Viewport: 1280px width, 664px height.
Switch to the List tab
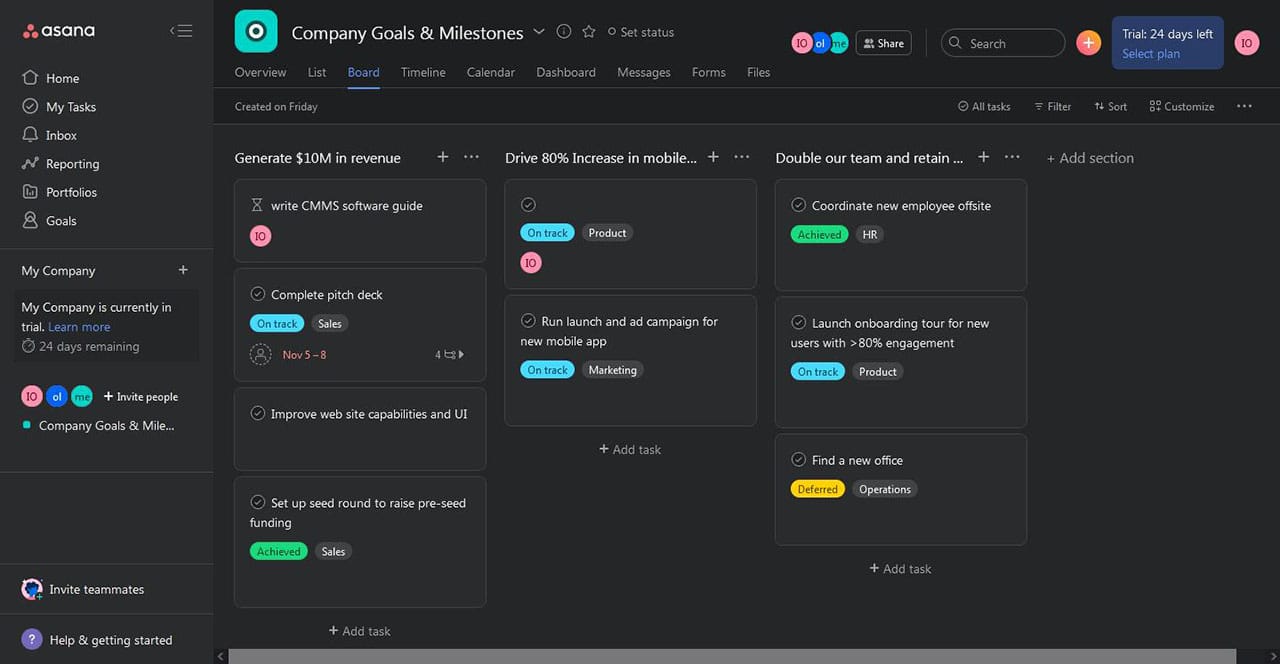point(317,72)
